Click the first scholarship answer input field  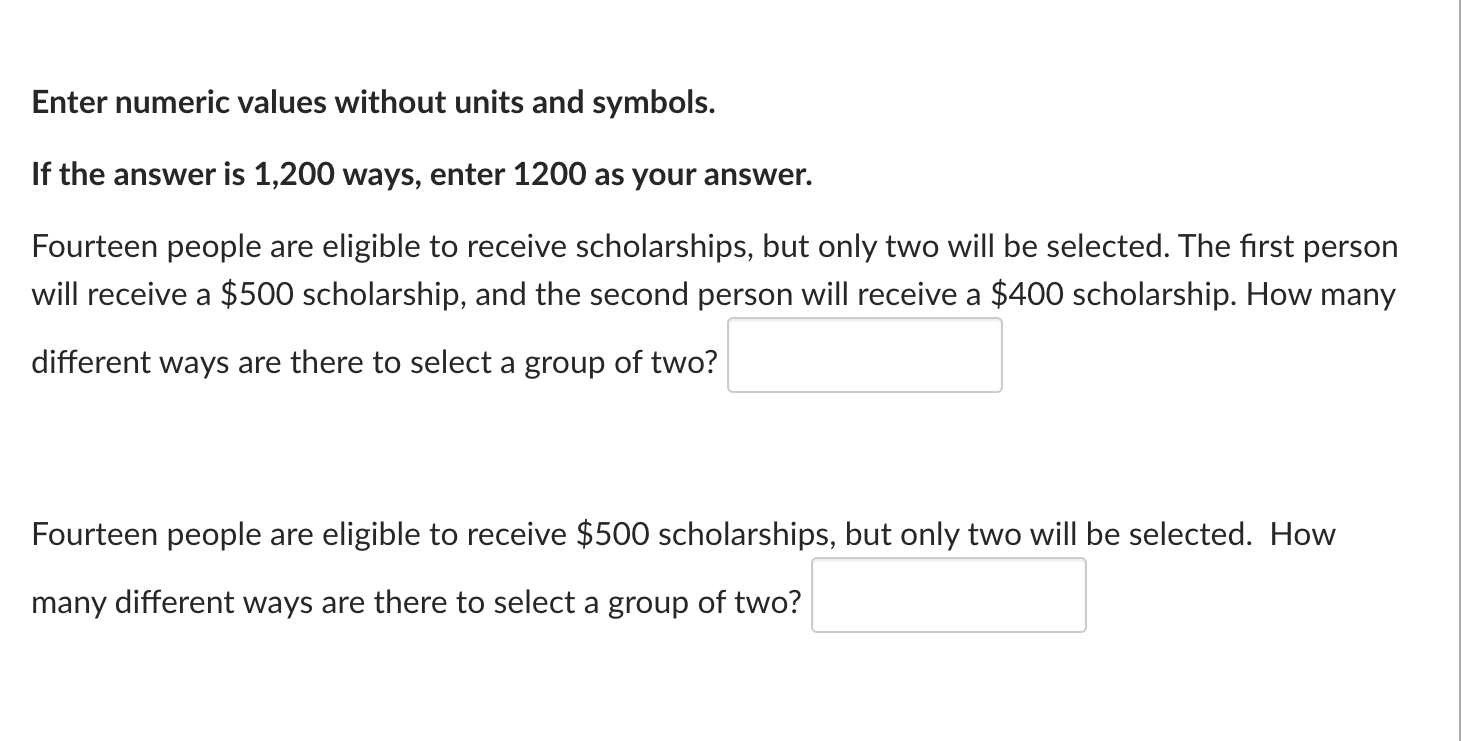click(x=864, y=355)
